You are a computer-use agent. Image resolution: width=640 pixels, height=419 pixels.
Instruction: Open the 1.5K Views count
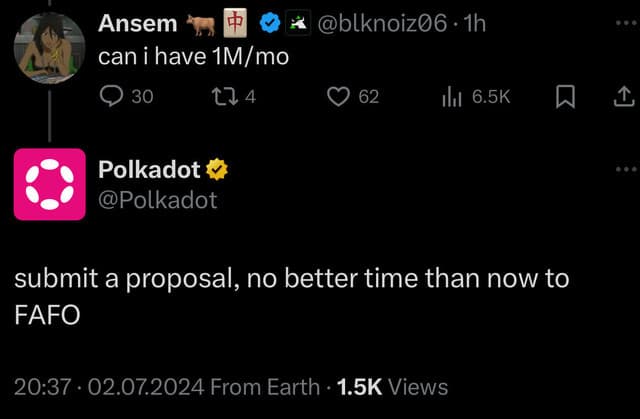392,387
